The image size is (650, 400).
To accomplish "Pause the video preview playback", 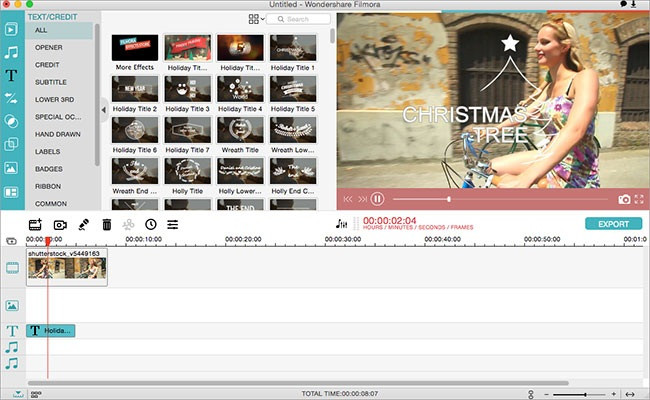I will tap(378, 199).
